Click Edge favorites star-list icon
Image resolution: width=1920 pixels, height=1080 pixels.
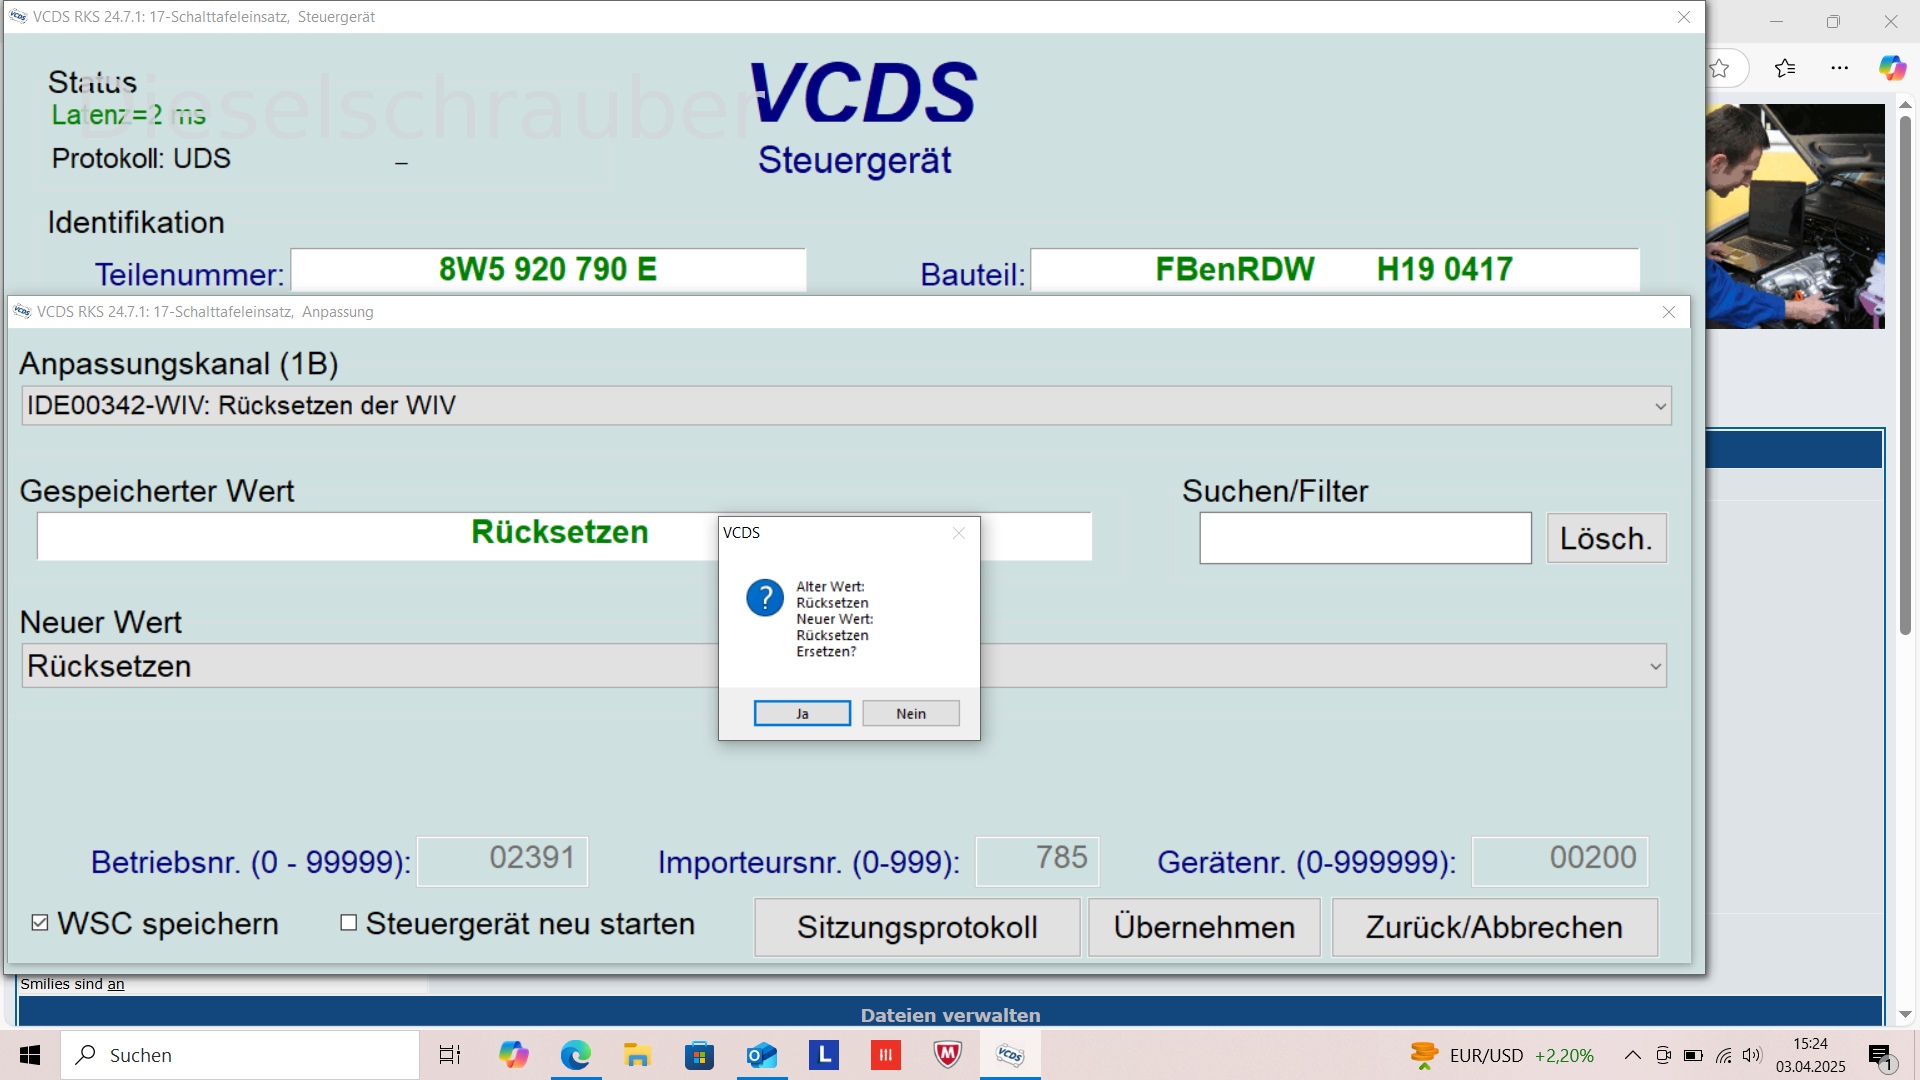[x=1785, y=68]
